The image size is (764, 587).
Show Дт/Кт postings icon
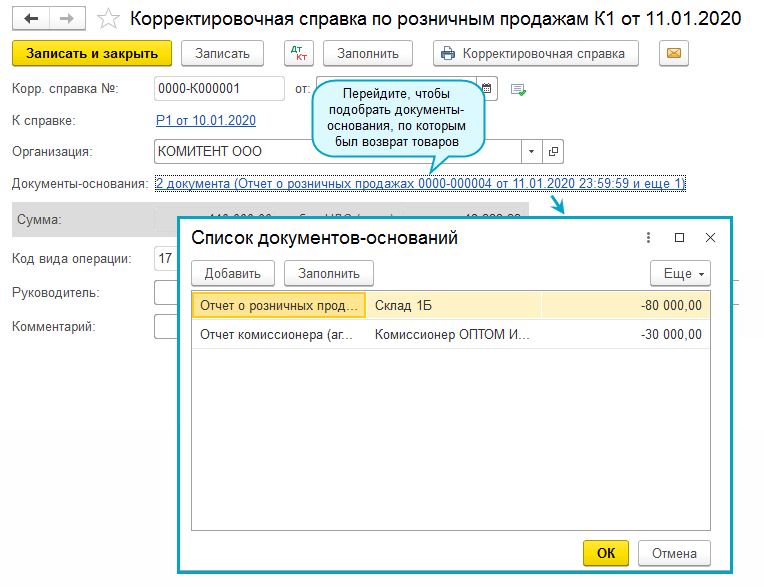[x=299, y=53]
